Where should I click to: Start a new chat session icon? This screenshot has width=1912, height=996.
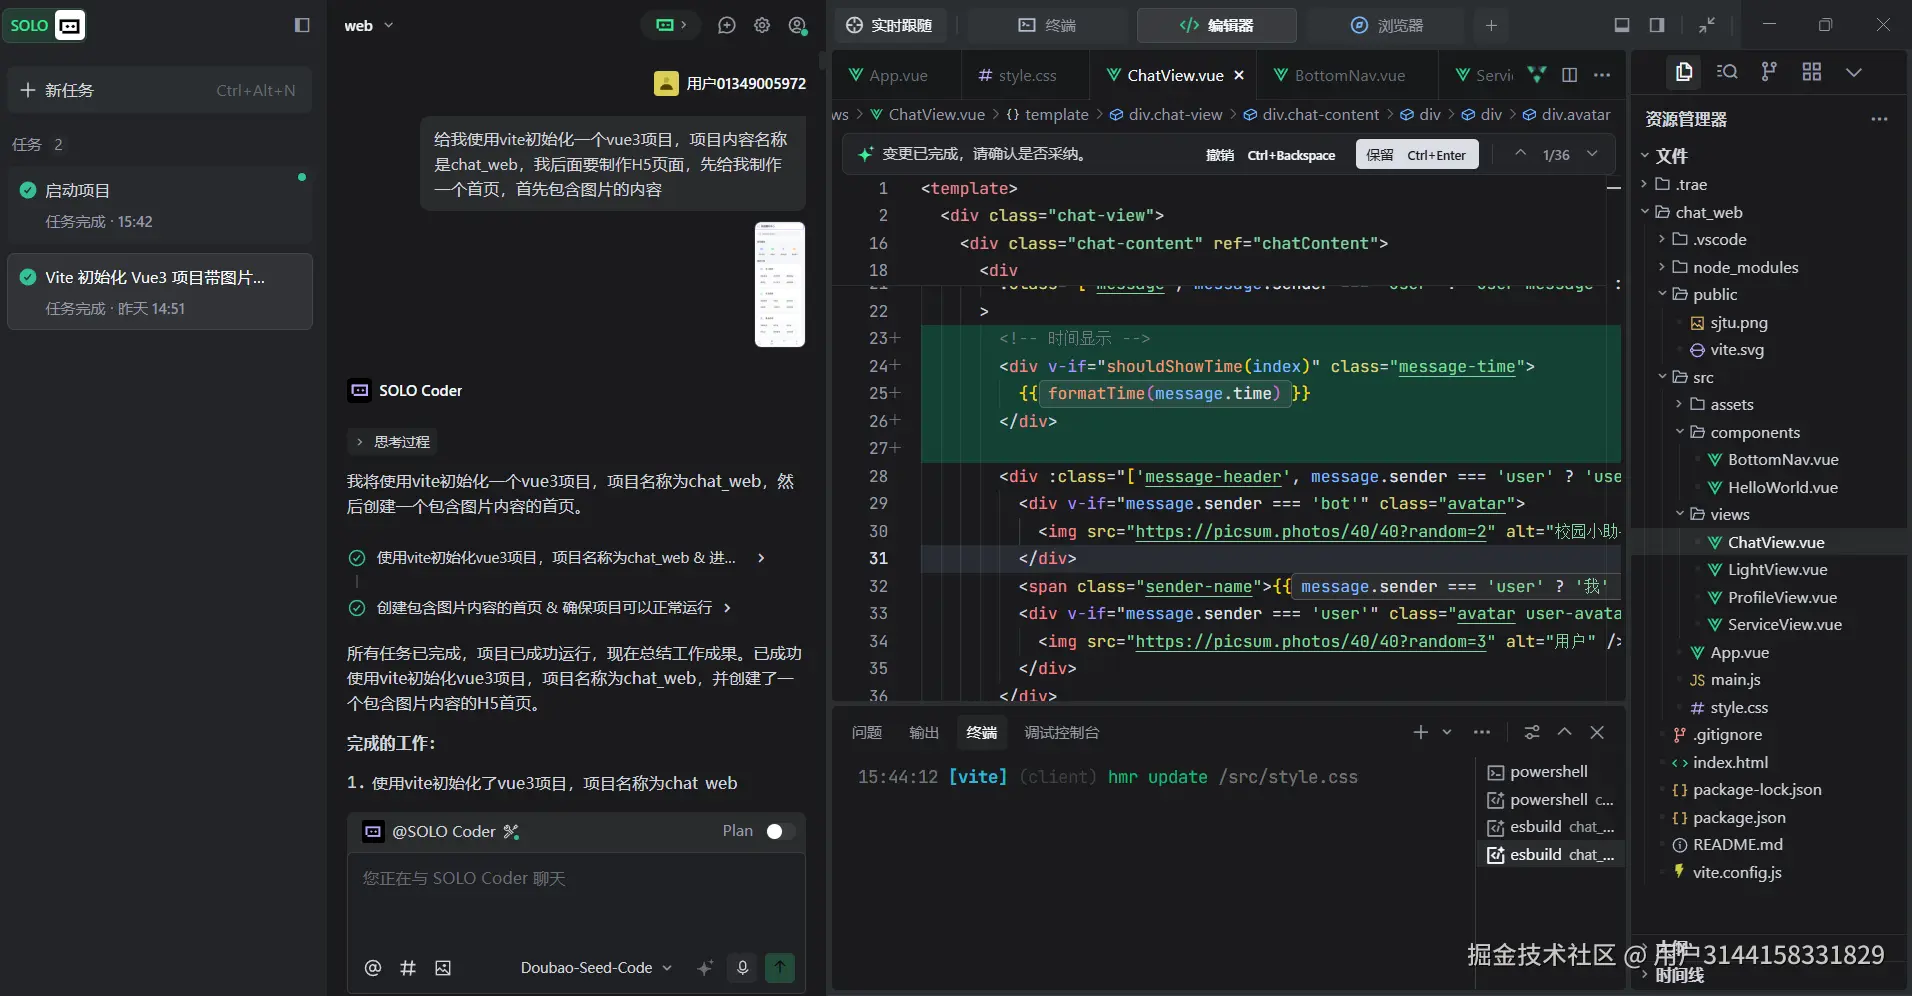coord(727,25)
